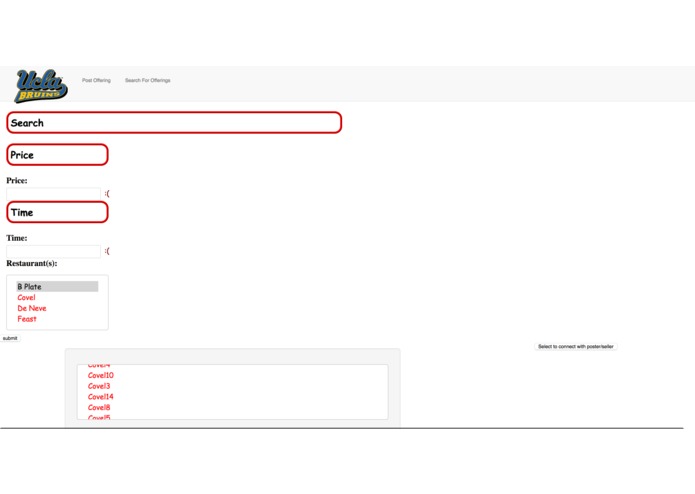
Task: Click the red-outlined Time heading box
Action: 57,212
